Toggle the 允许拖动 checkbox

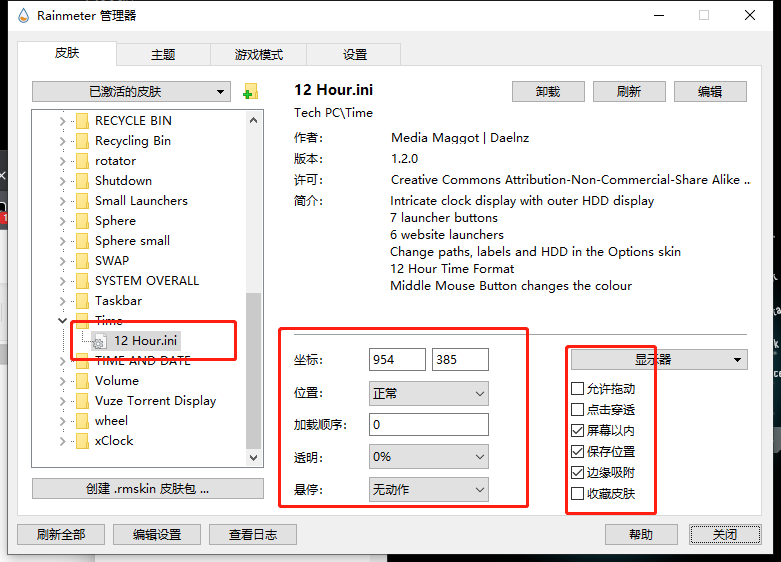coord(577,389)
